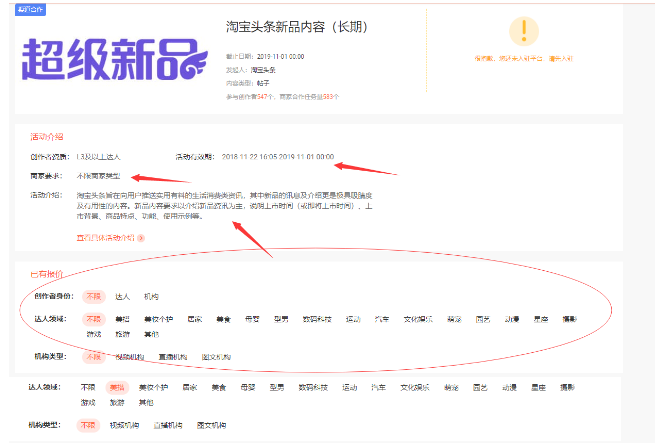Pick 居家 in the 已有报价 达人领域 row
Screen dimensions: 655x443
[x=195, y=319]
